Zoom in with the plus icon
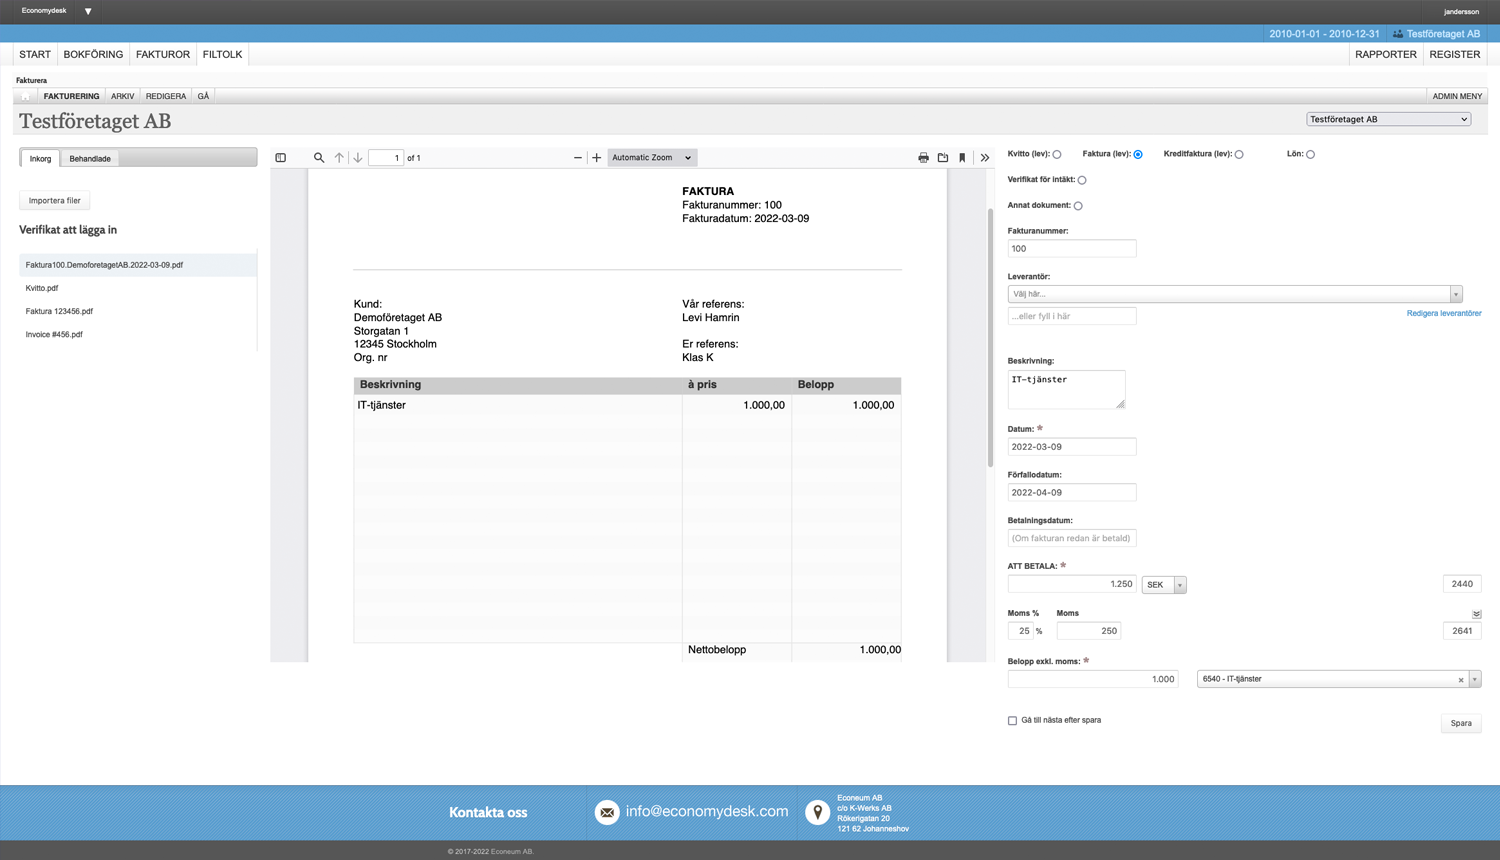Image resolution: width=1500 pixels, height=860 pixels. click(x=597, y=158)
